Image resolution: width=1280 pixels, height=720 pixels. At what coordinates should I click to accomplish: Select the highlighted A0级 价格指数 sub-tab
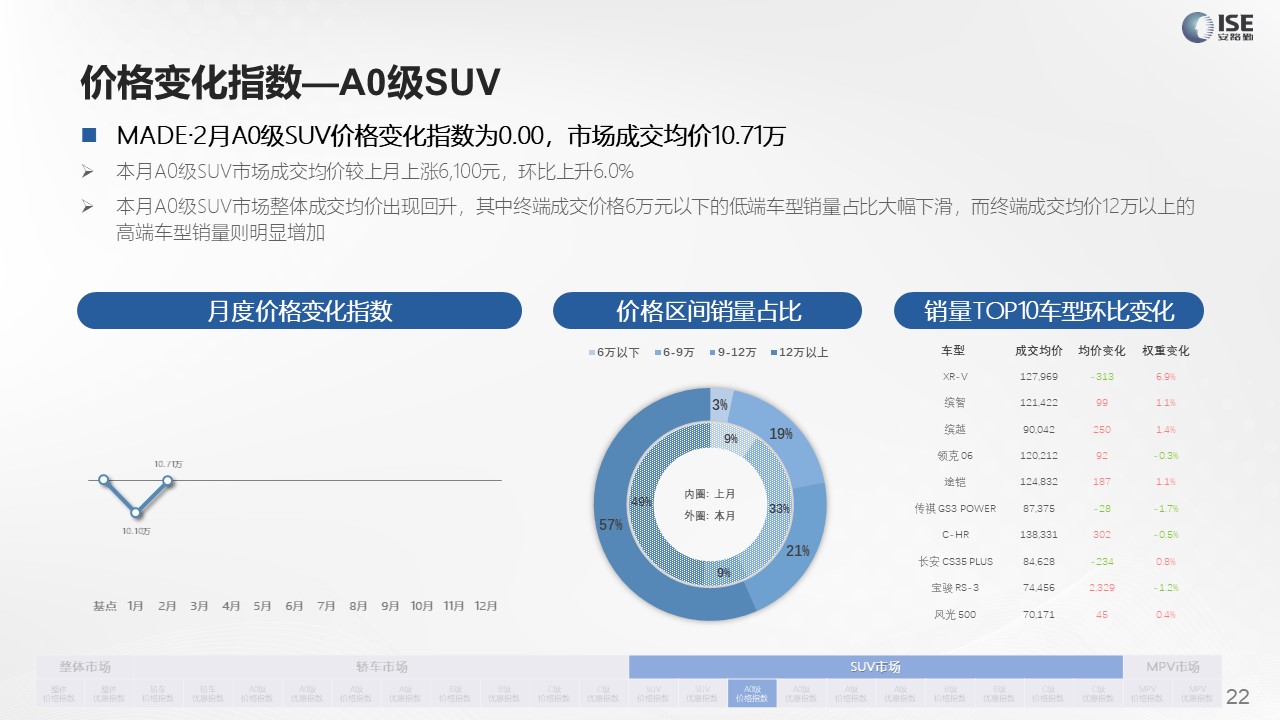(x=753, y=693)
